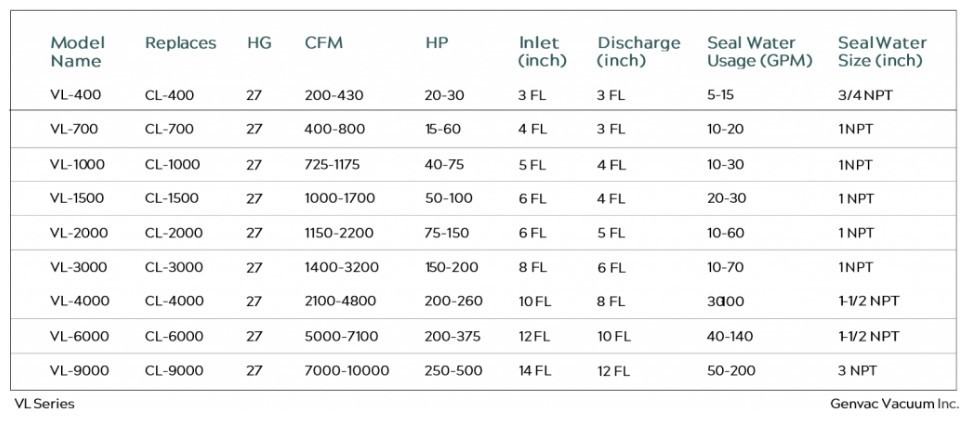Image resolution: width=968 pixels, height=423 pixels.
Task: Click the 3/4 NPT seal water size
Action: 866,96
